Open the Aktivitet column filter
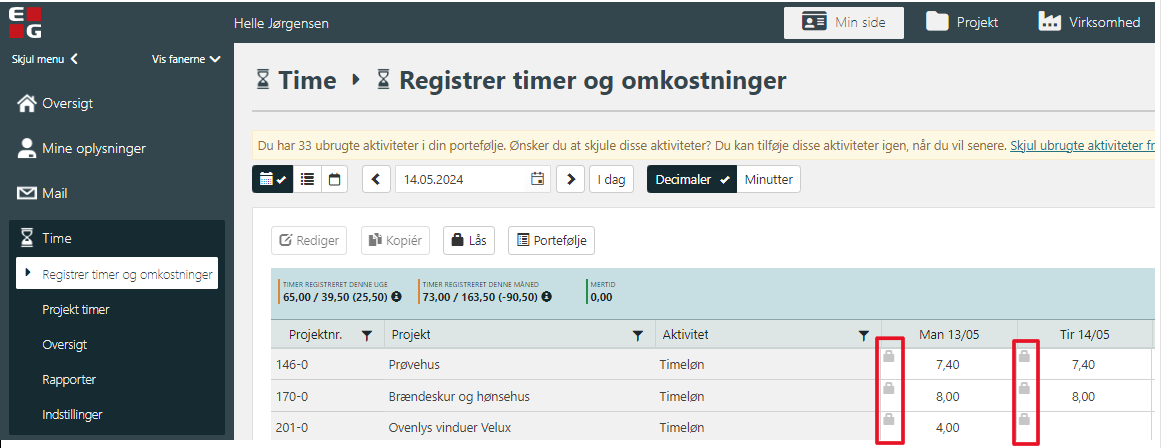1165x448 pixels. pyautogui.click(x=864, y=335)
